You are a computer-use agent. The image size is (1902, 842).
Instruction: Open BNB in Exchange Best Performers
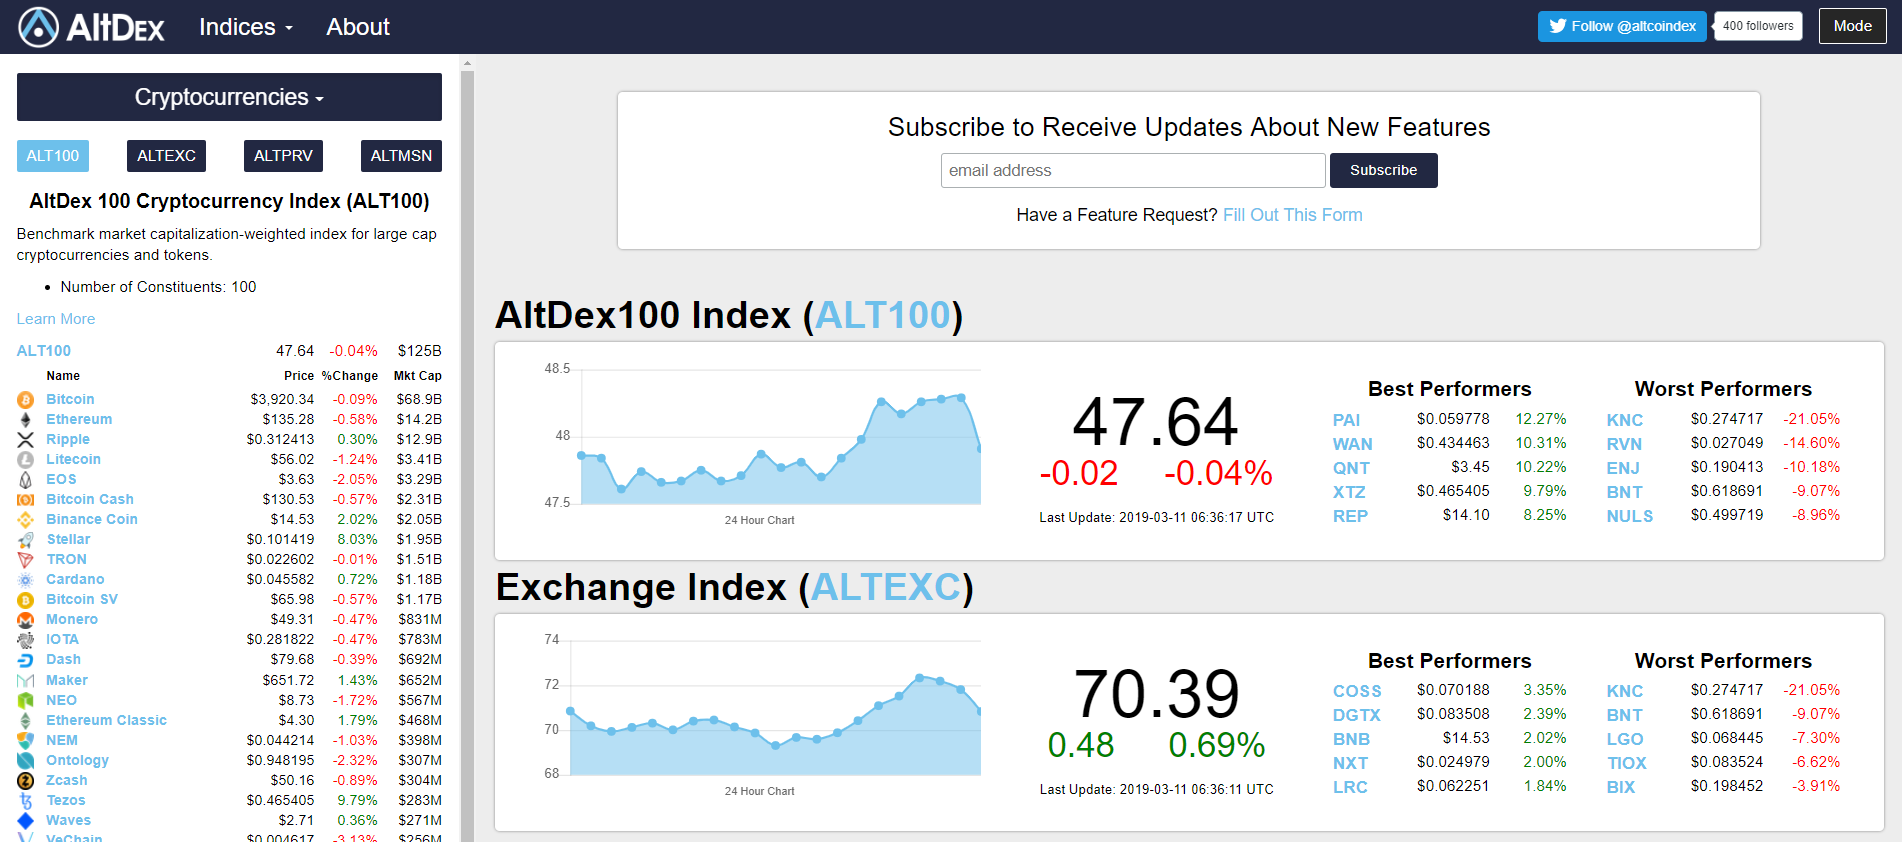[1352, 739]
